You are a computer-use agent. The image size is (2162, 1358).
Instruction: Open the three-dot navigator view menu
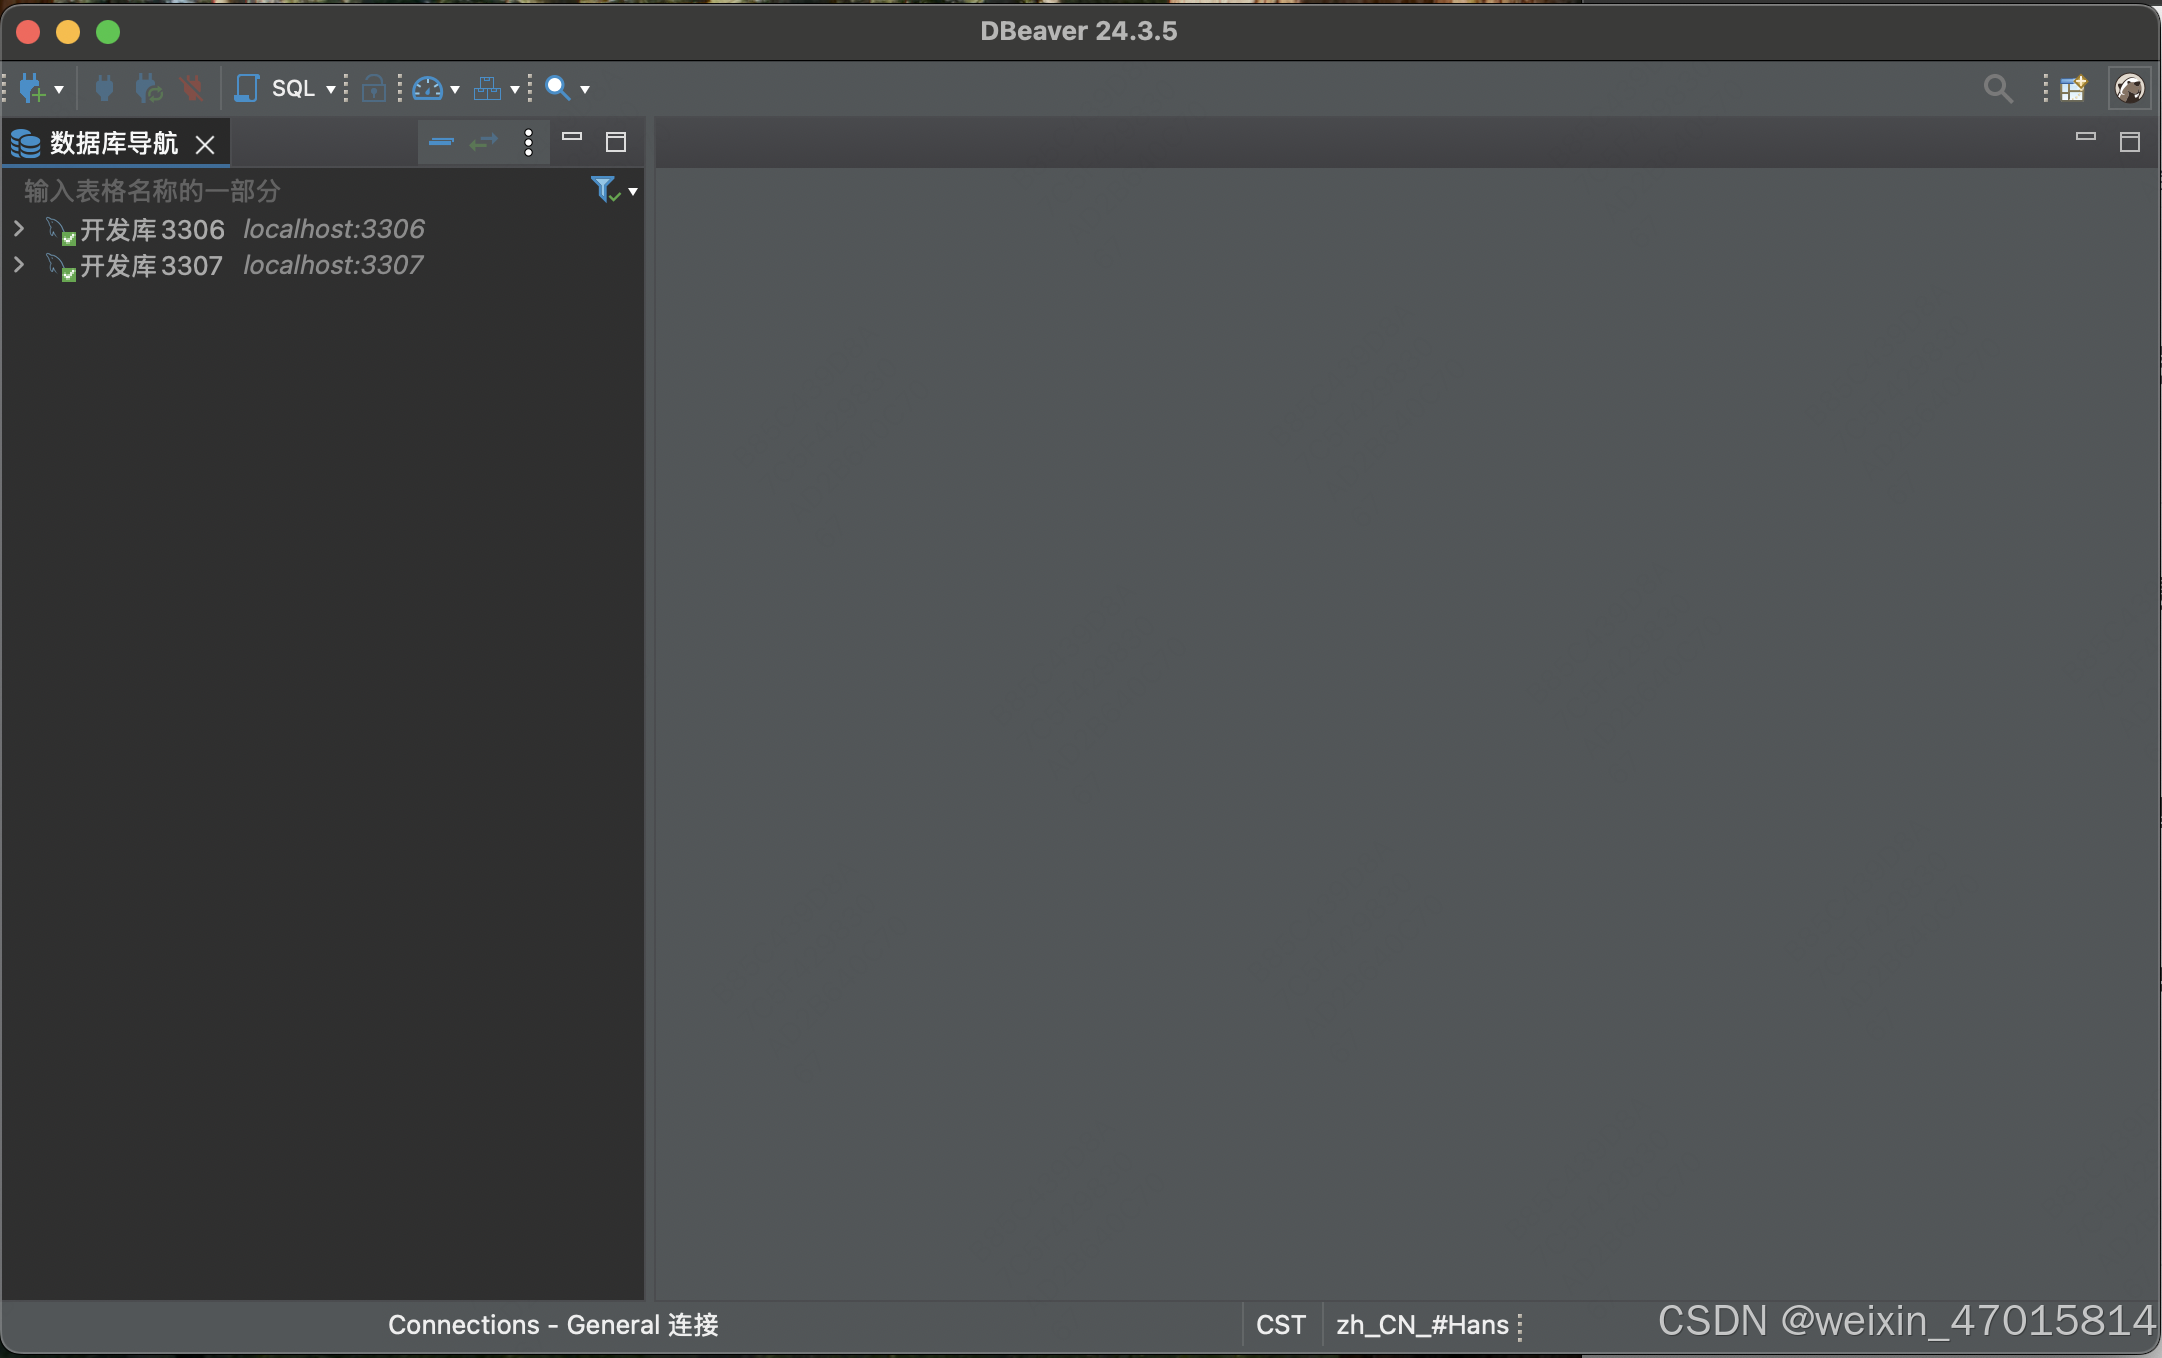pos(528,142)
